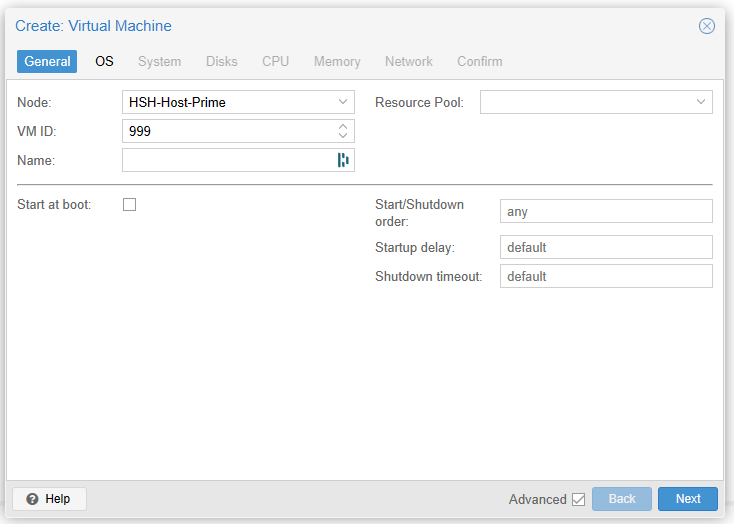Click into the Name text field
Screen dimensions: 734x524
228,160
